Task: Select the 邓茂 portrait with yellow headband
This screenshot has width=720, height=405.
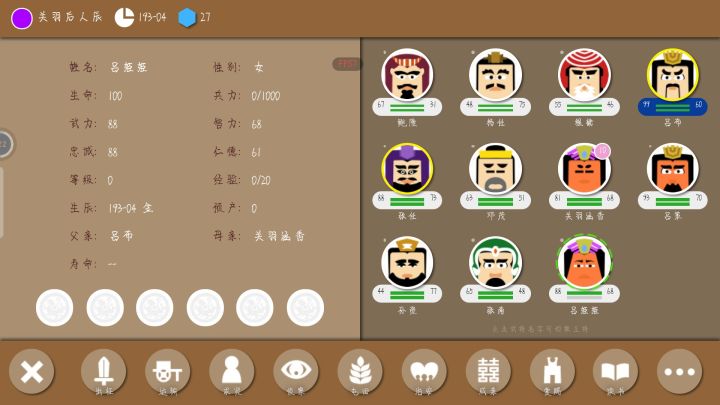Action: (495, 169)
